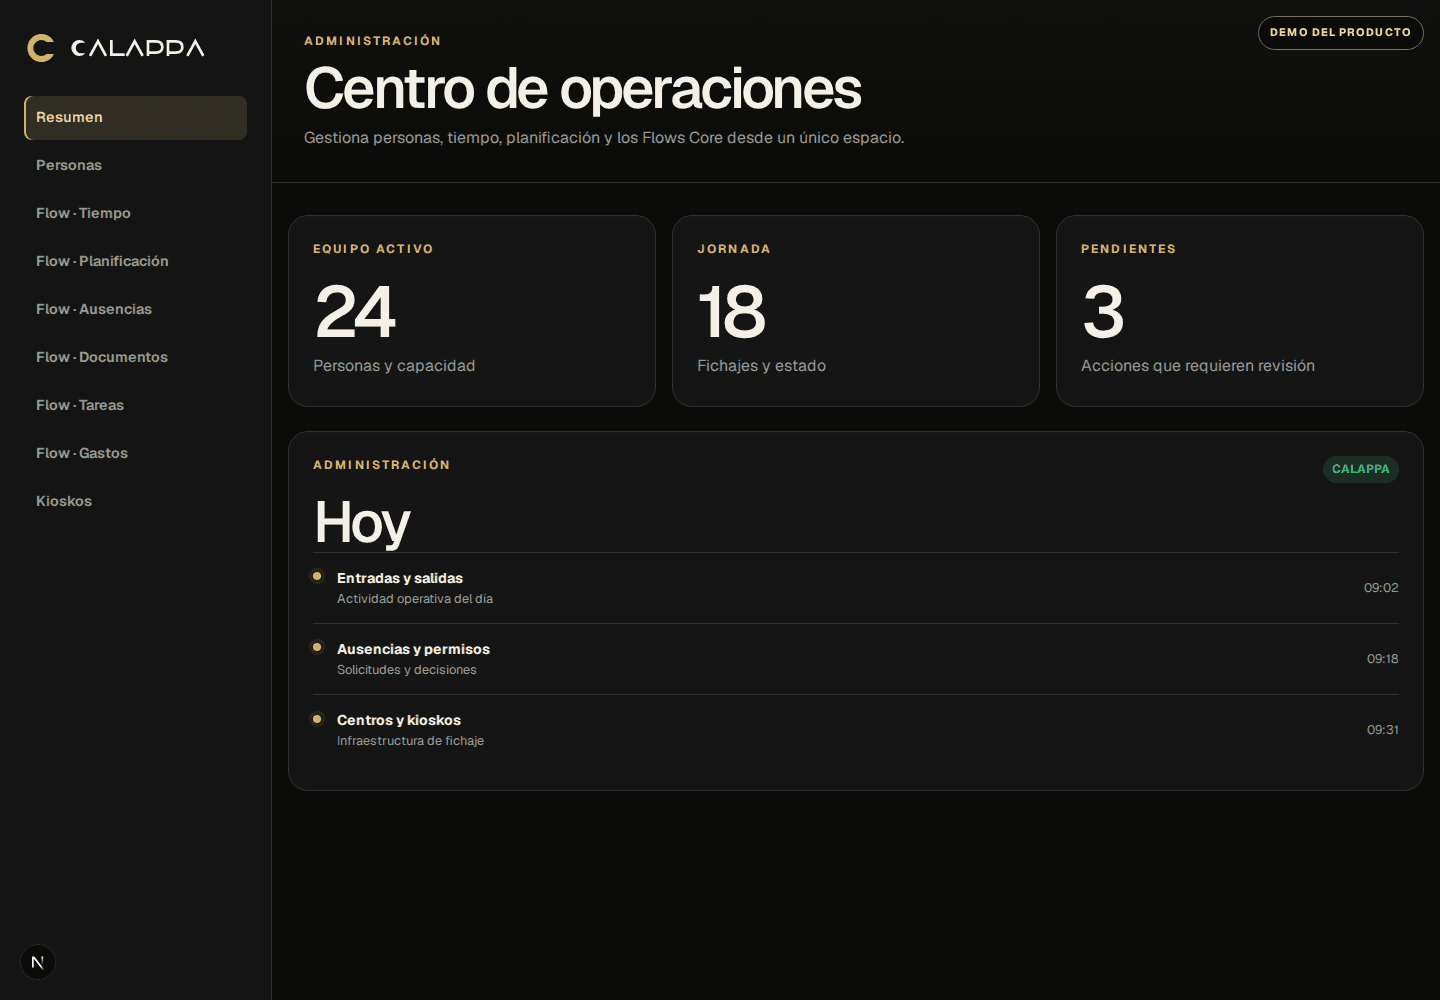Viewport: 1440px width, 1000px height.
Task: Open Flow · Gastos
Action: point(135,453)
